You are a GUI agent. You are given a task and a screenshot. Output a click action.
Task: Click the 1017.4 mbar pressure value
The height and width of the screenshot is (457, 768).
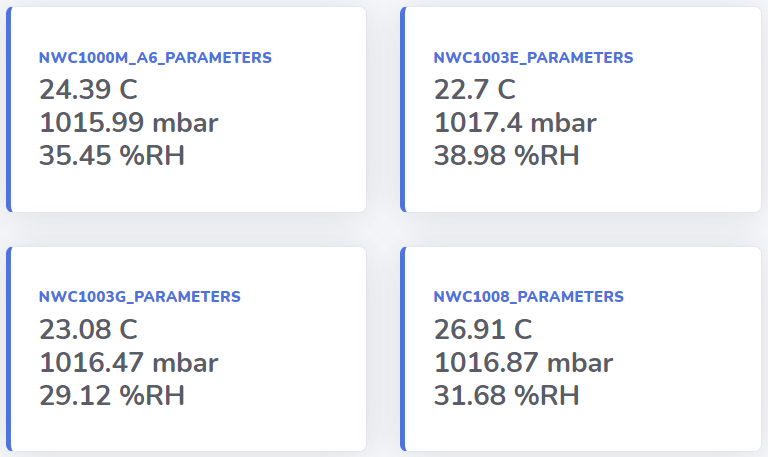coord(515,122)
